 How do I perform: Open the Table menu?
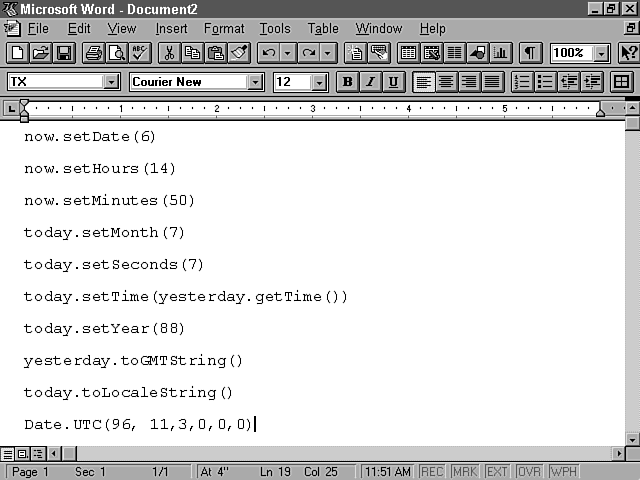point(323,29)
